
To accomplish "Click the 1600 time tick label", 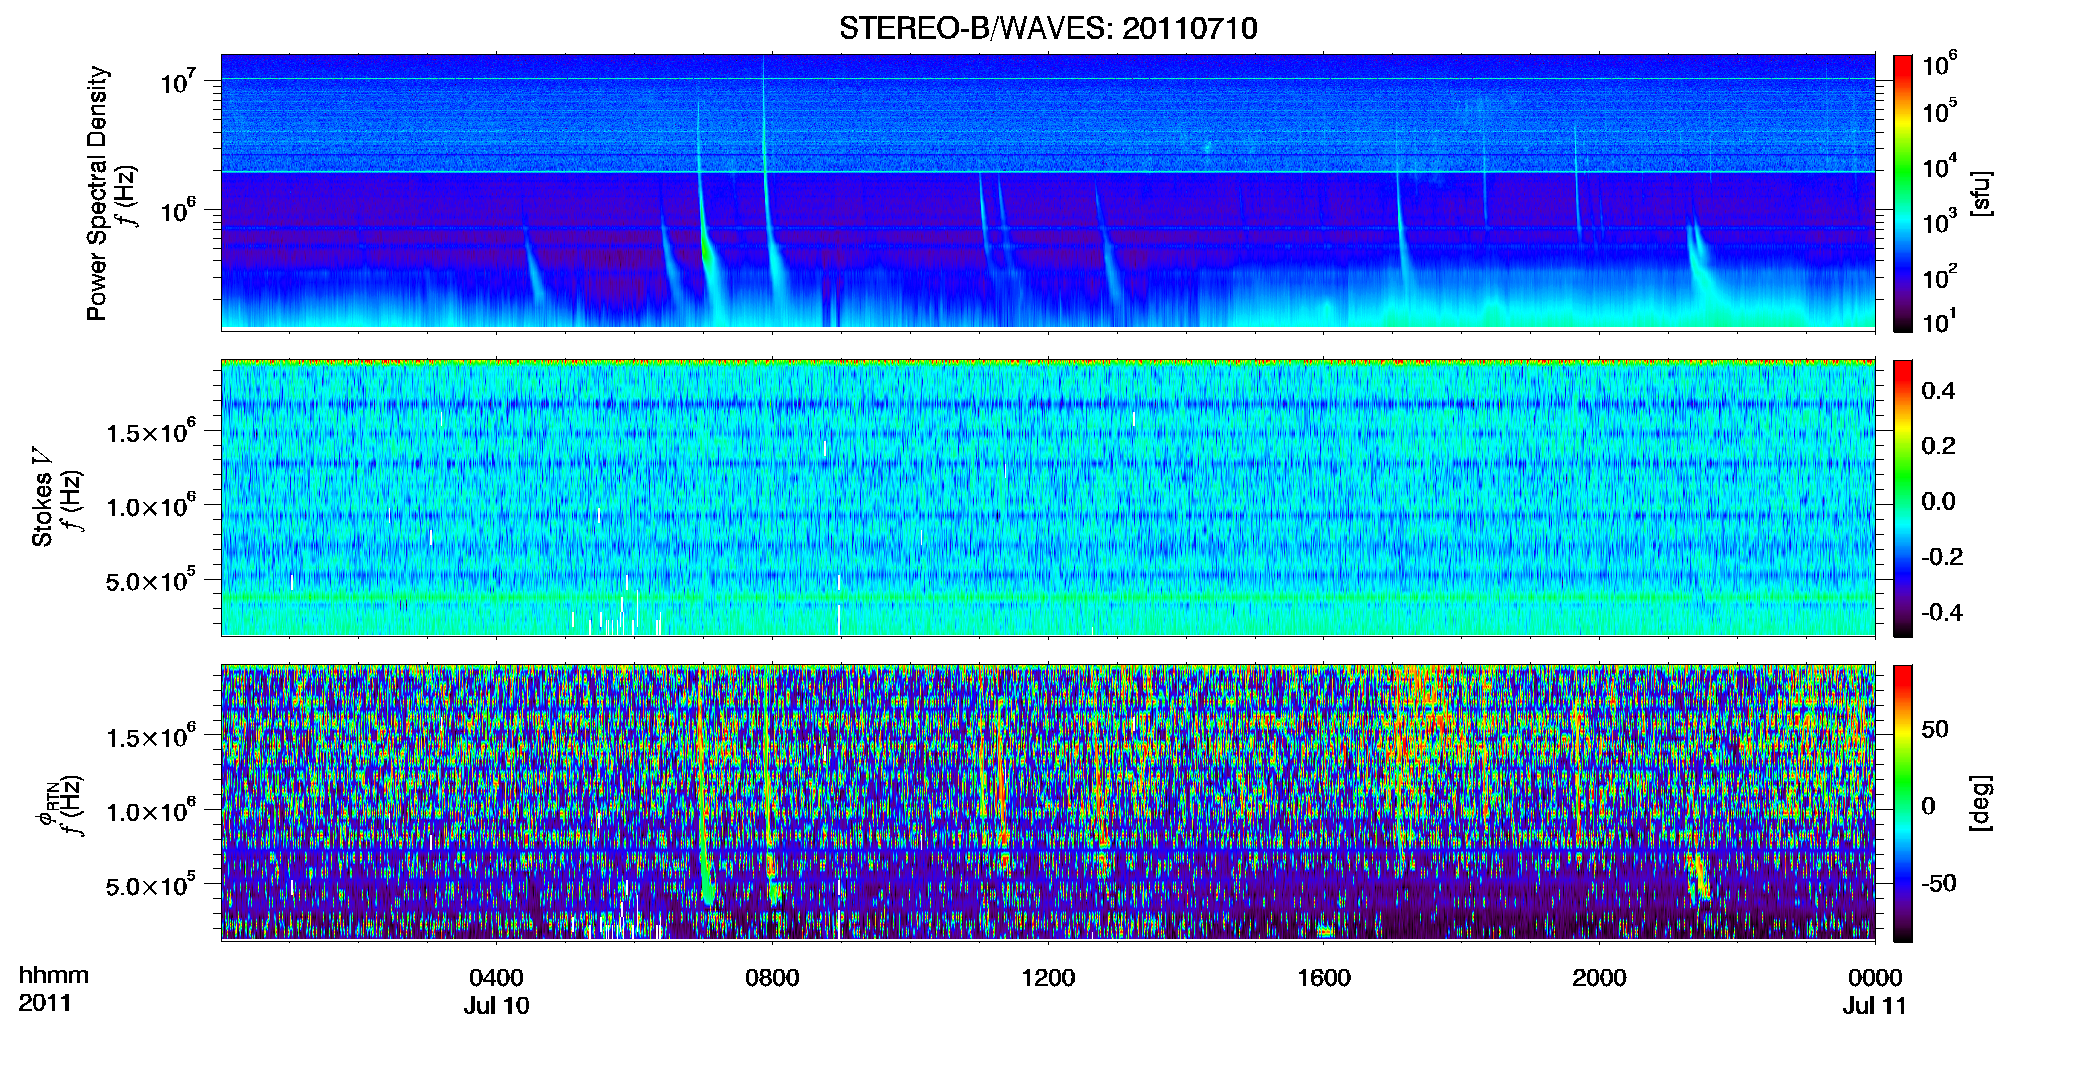I will click(1324, 978).
